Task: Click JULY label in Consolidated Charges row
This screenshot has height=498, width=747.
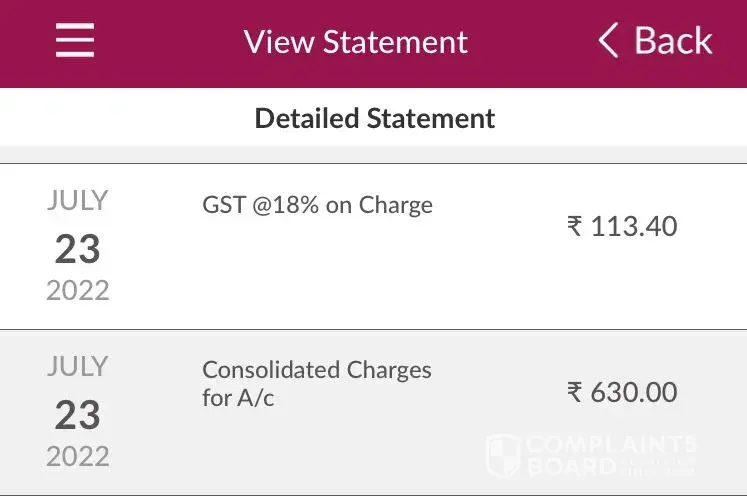Action: tap(77, 367)
